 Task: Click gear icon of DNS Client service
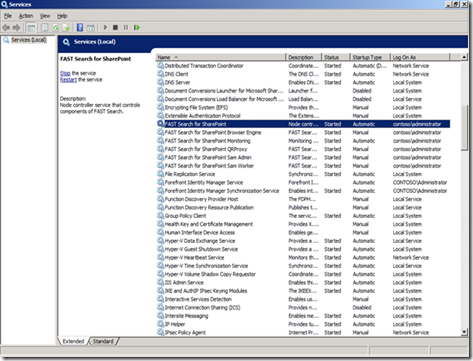[160, 74]
